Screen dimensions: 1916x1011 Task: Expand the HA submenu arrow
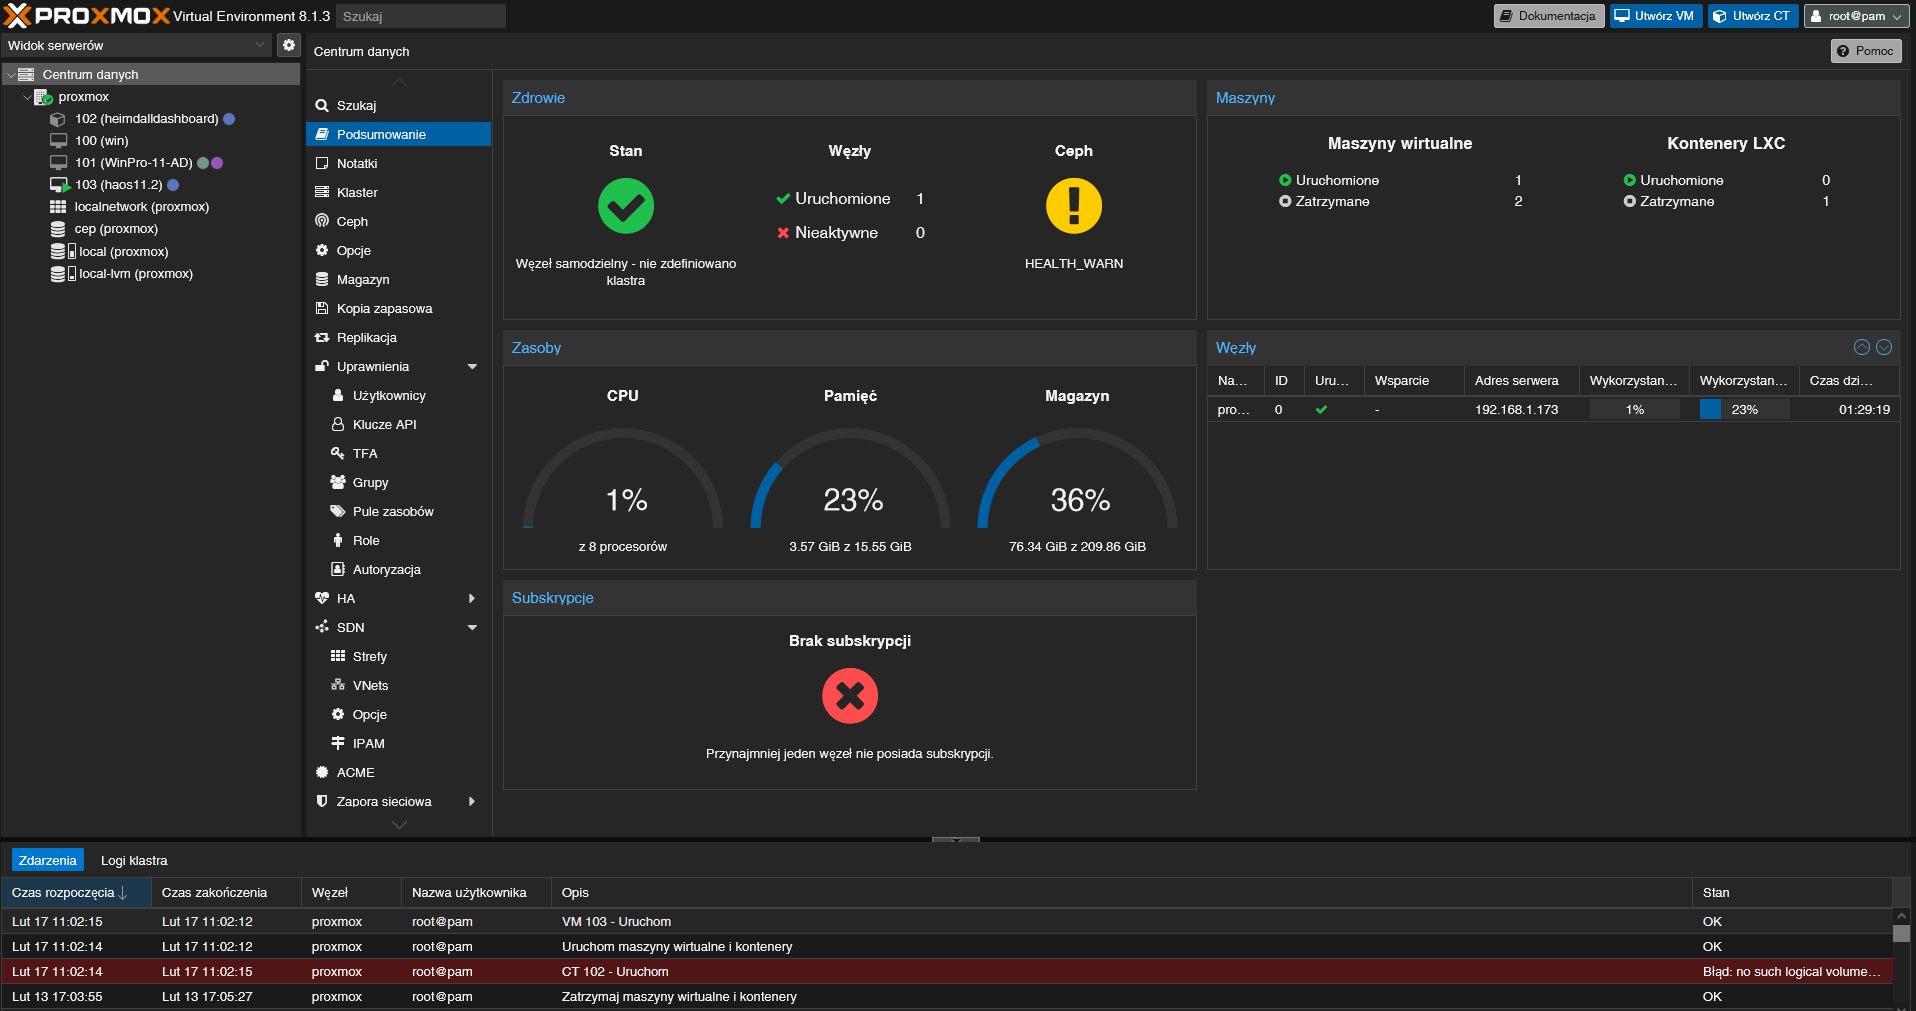pos(471,599)
